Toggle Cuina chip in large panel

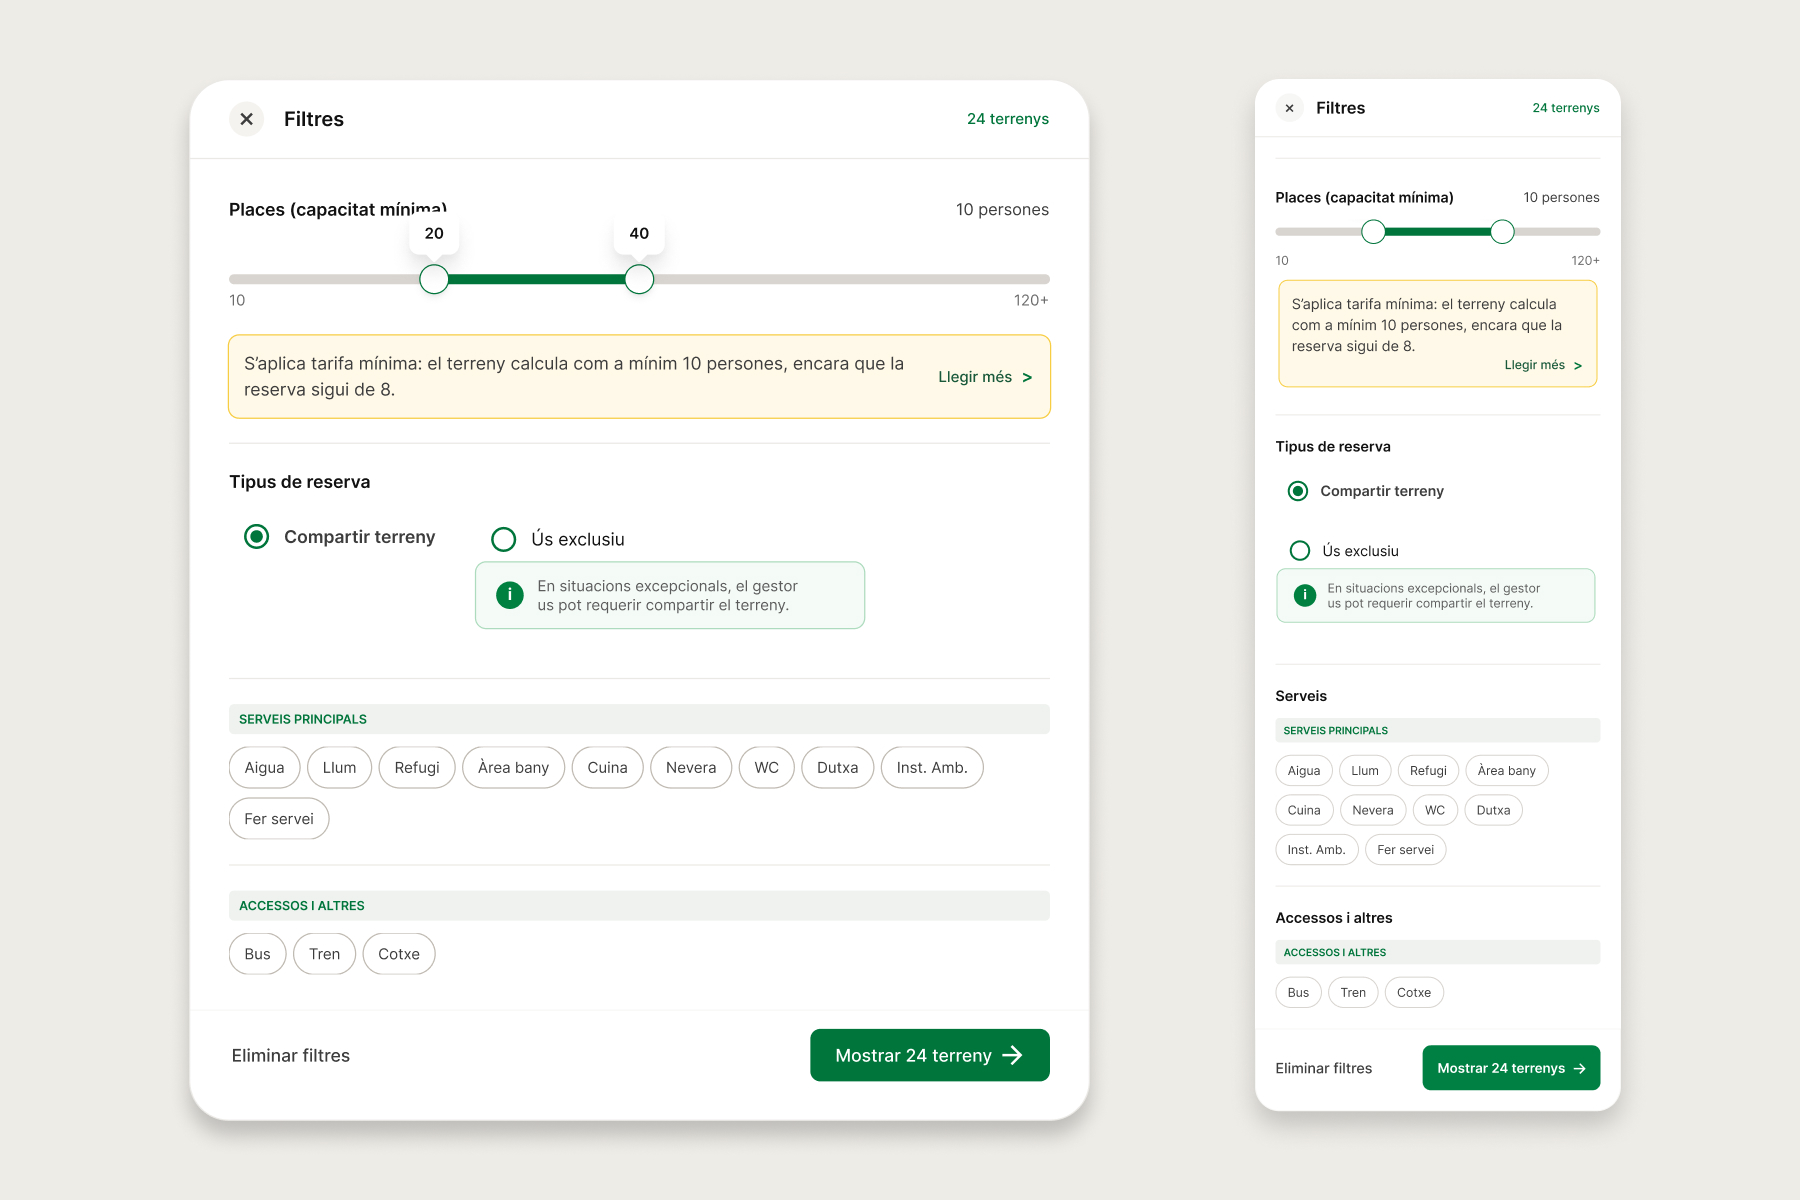point(608,768)
